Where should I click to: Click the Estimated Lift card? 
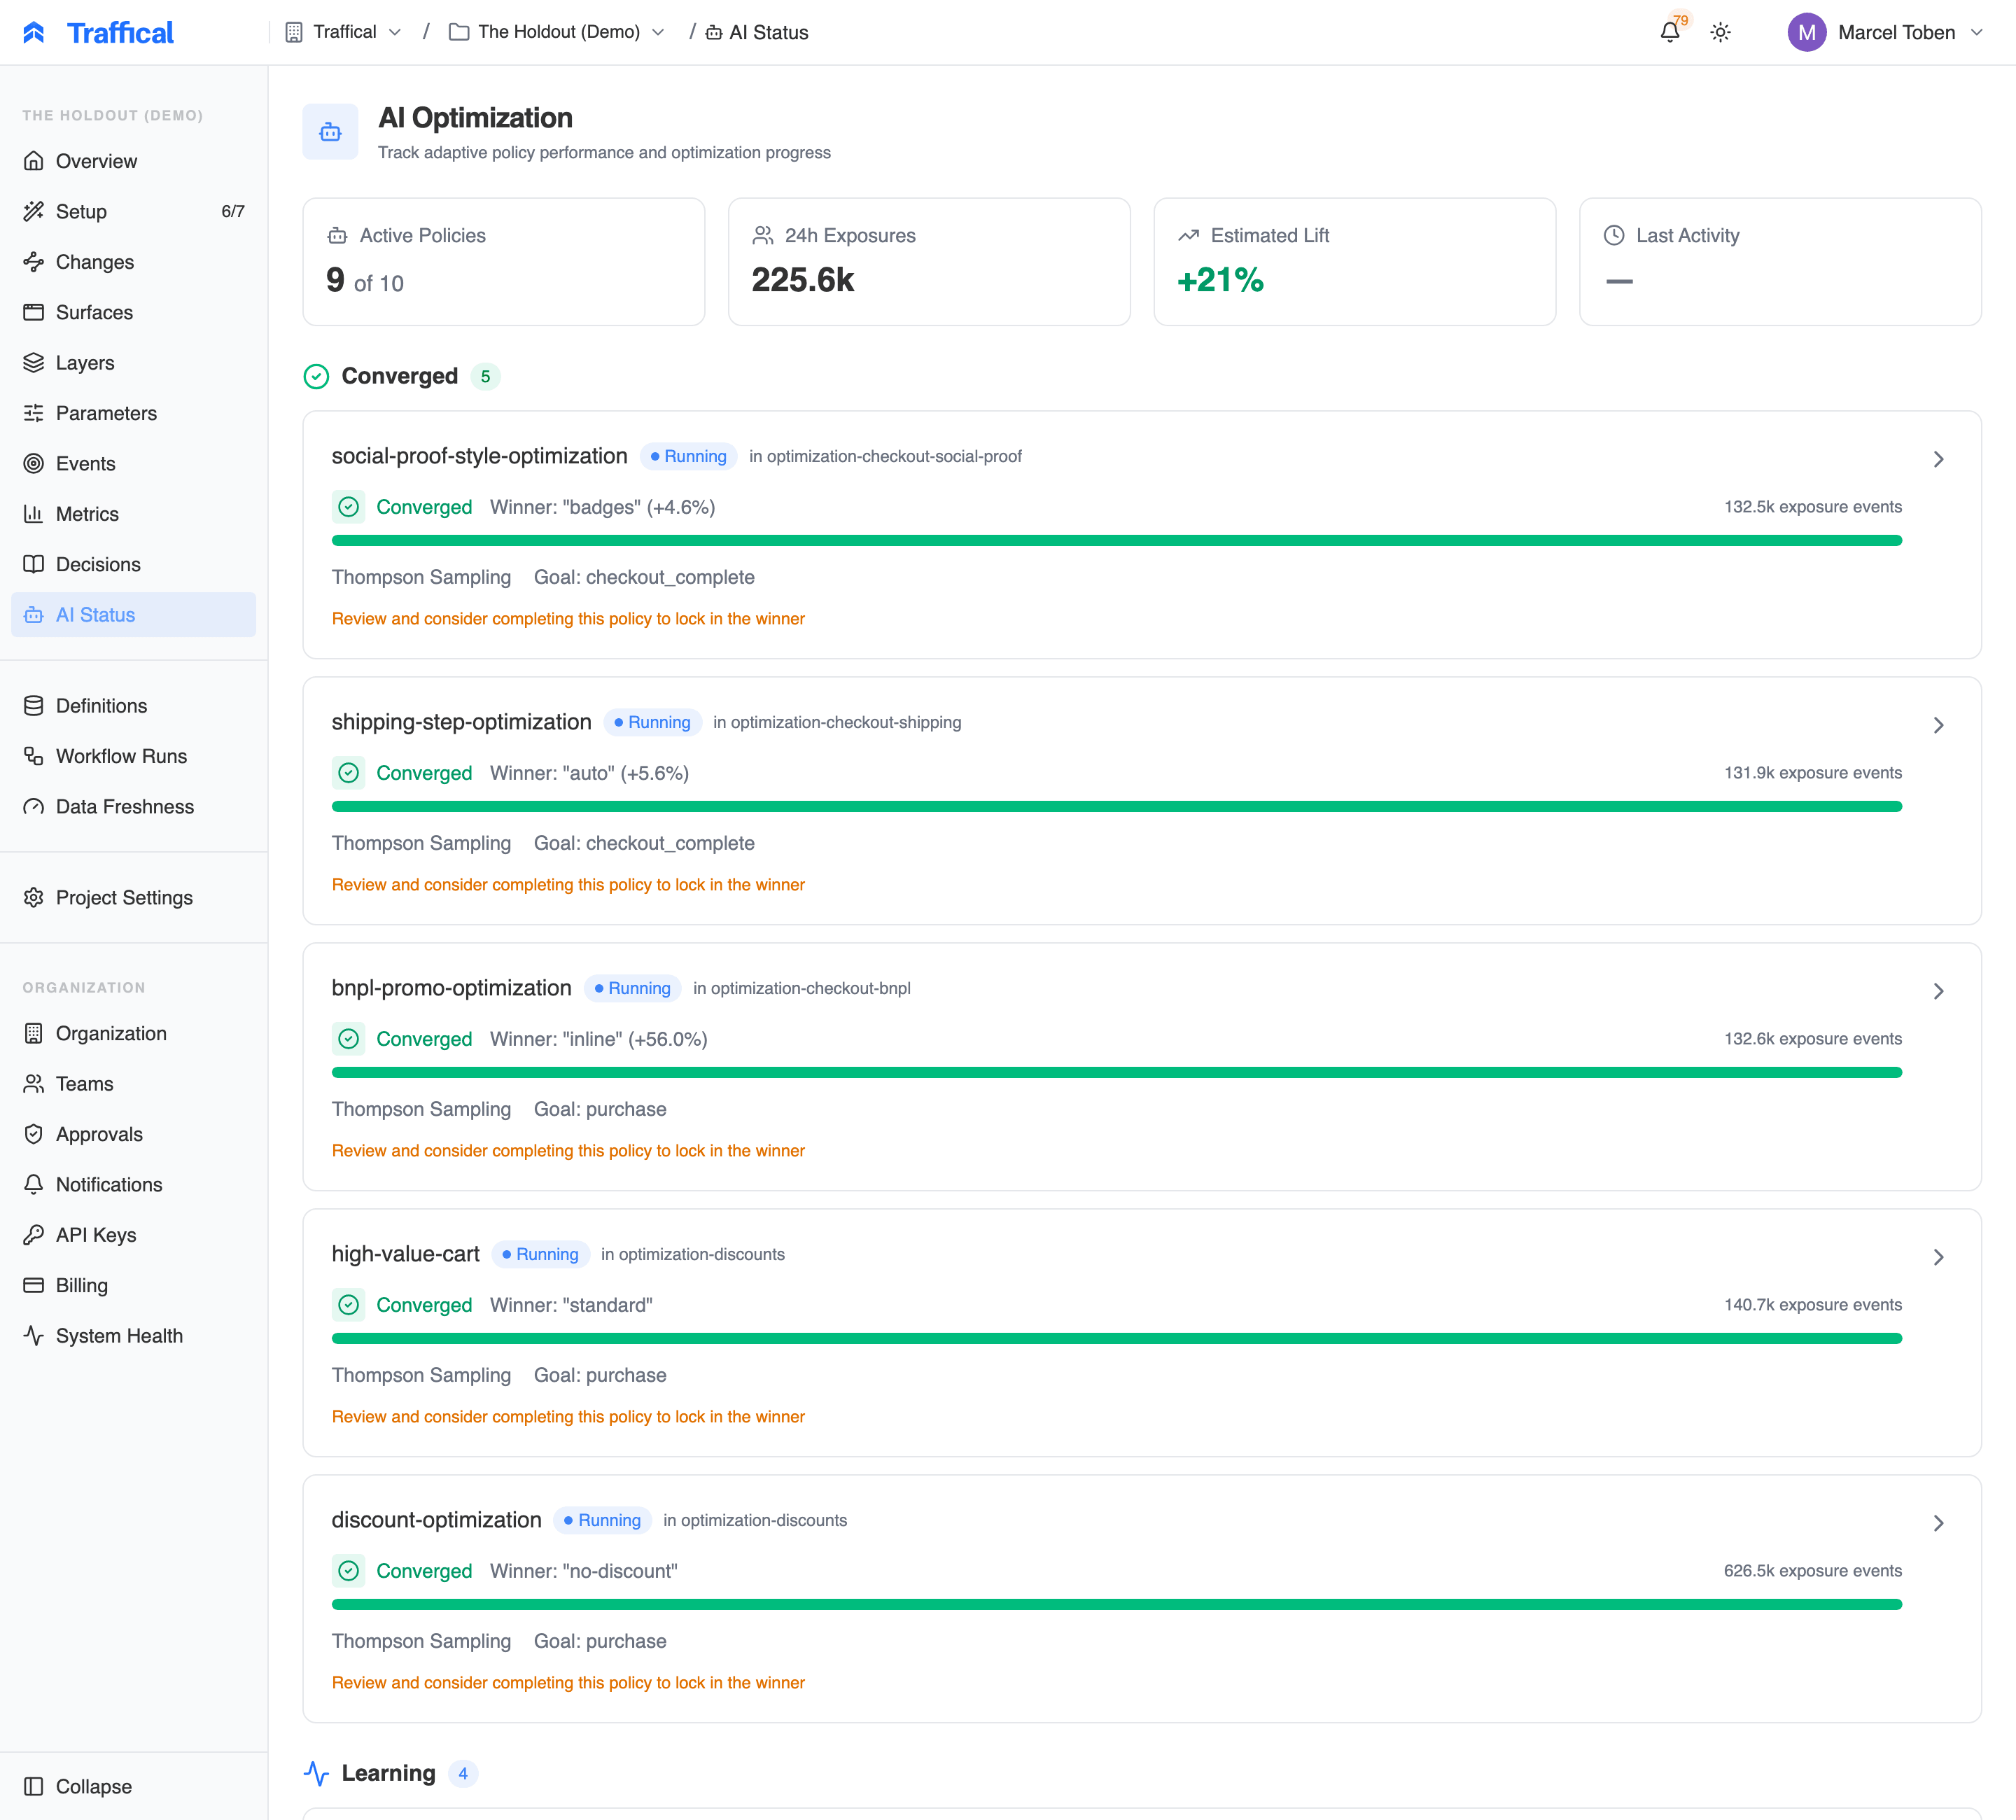[1354, 261]
